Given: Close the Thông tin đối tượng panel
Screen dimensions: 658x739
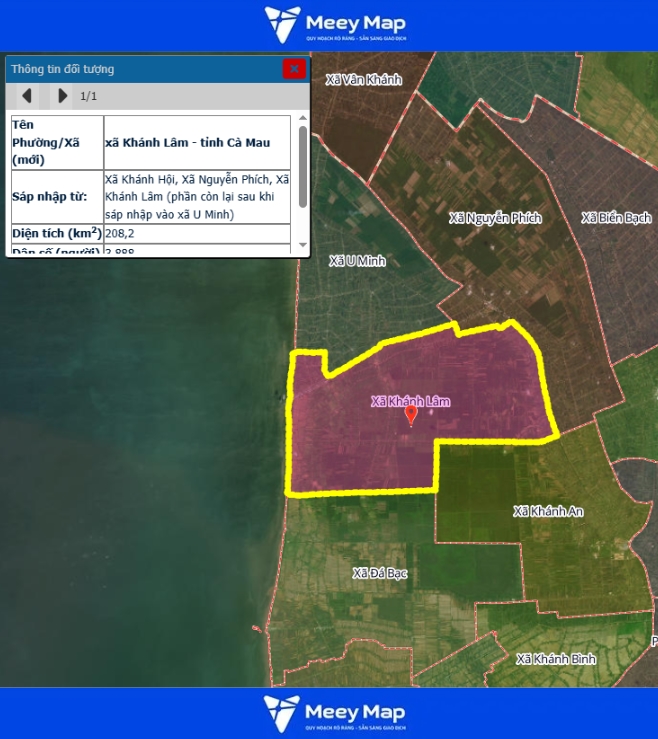Looking at the screenshot, I should point(293,69).
